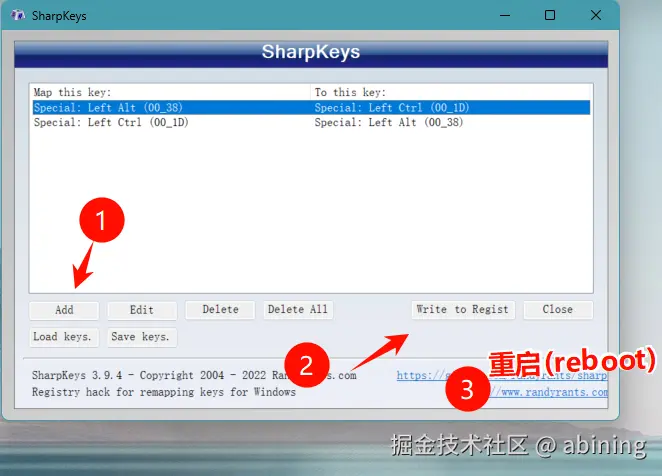Image resolution: width=662 pixels, height=476 pixels.
Task: Open the Load keys button
Action: (64, 337)
